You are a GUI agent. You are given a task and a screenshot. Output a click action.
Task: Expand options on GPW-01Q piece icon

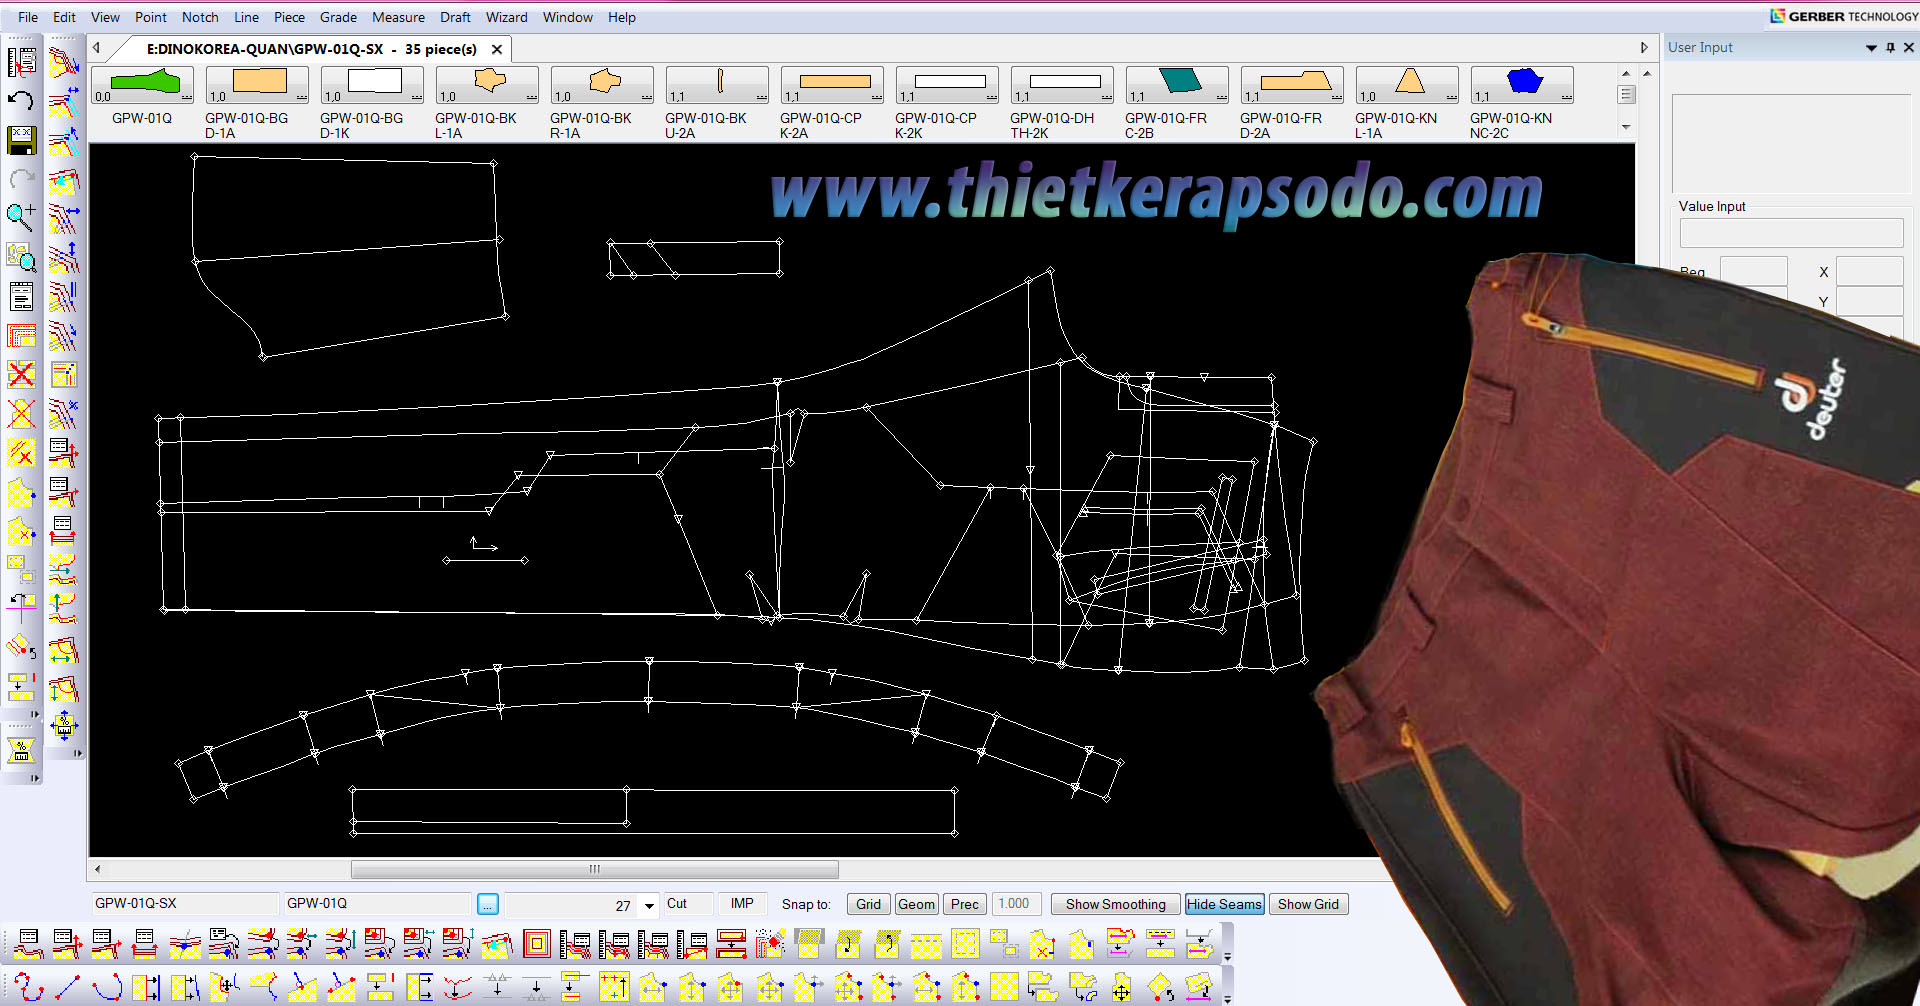186,97
